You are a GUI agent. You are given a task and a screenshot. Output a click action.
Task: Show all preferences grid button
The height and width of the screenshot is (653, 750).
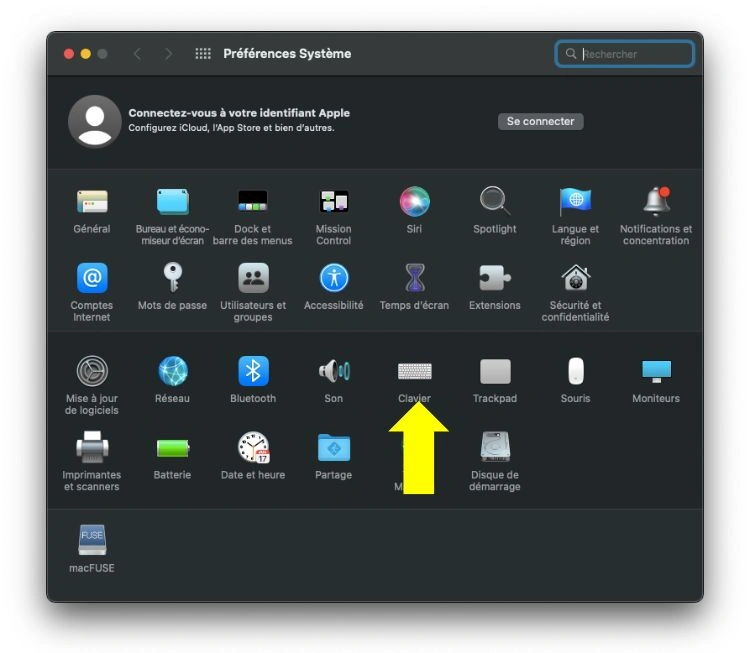pos(203,54)
